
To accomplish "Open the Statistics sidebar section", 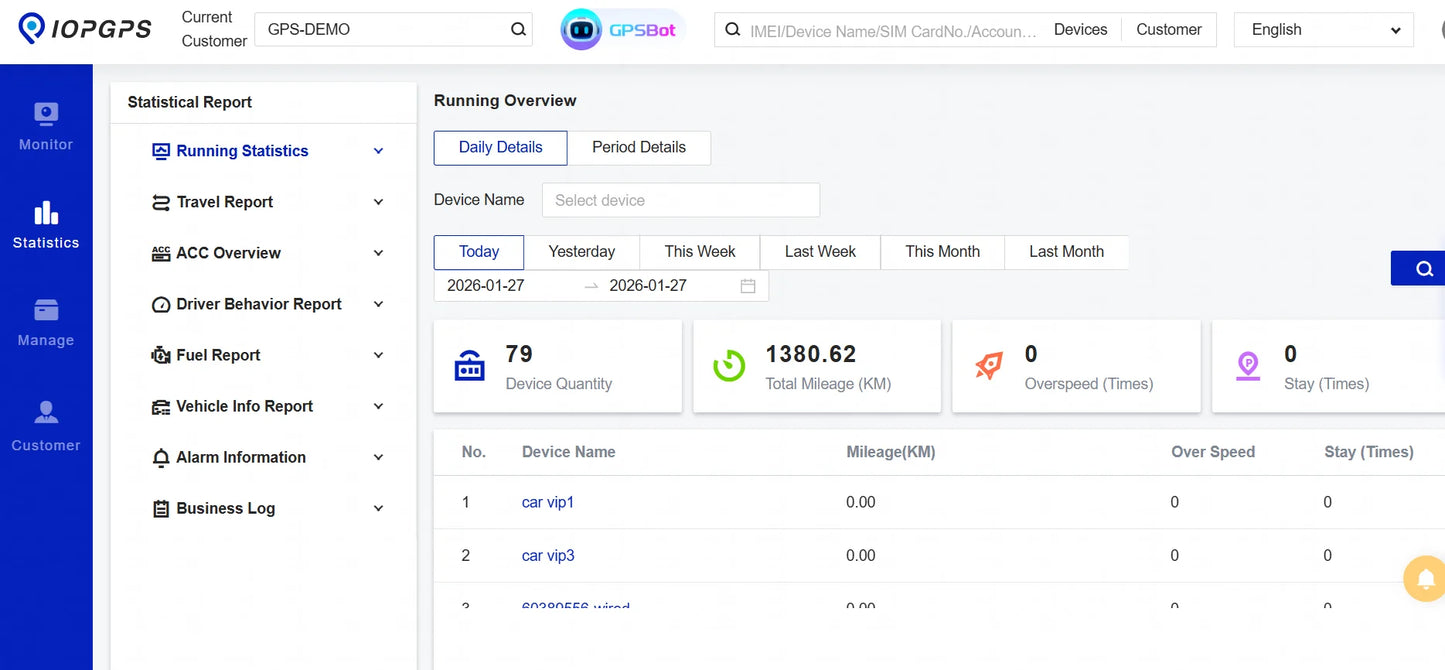I will pyautogui.click(x=46, y=225).
